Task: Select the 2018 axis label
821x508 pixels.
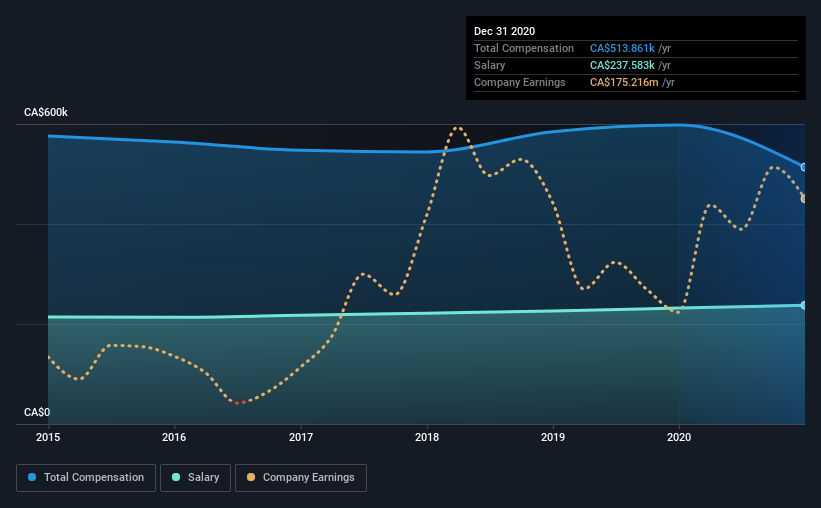Action: (x=427, y=437)
